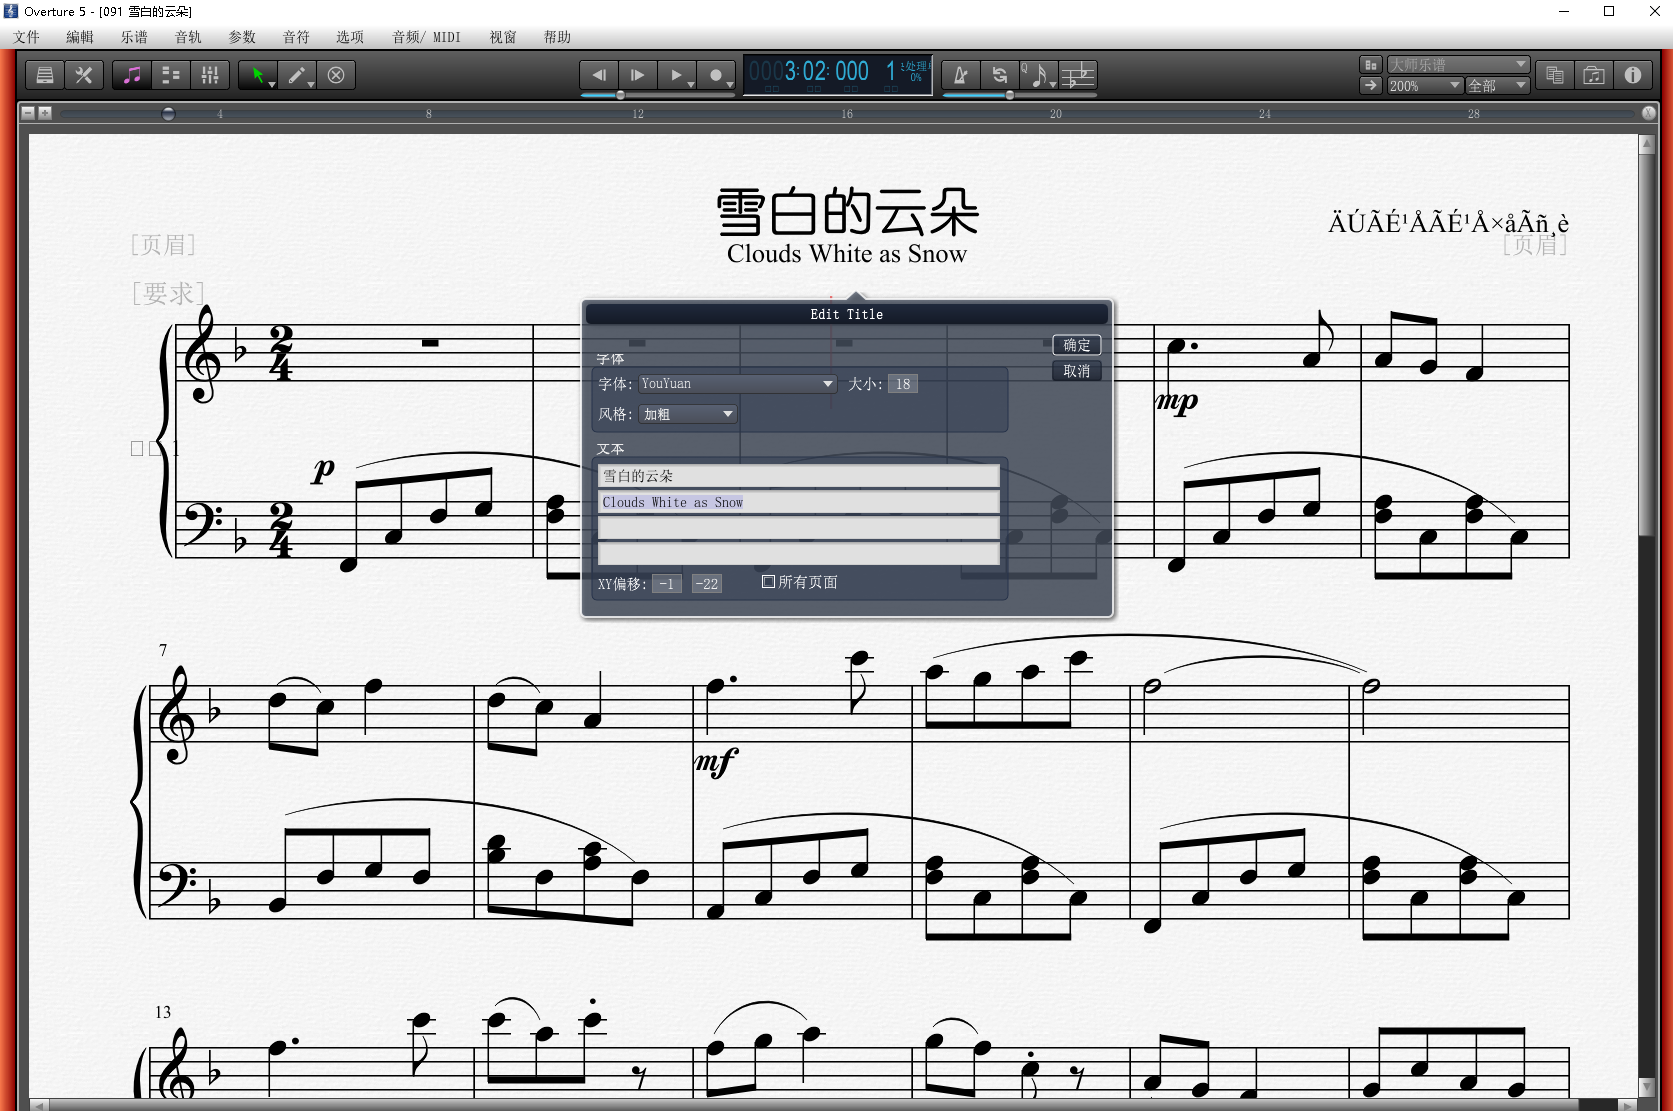Open the 文件 menu
Image resolution: width=1673 pixels, height=1111 pixels.
(x=27, y=37)
